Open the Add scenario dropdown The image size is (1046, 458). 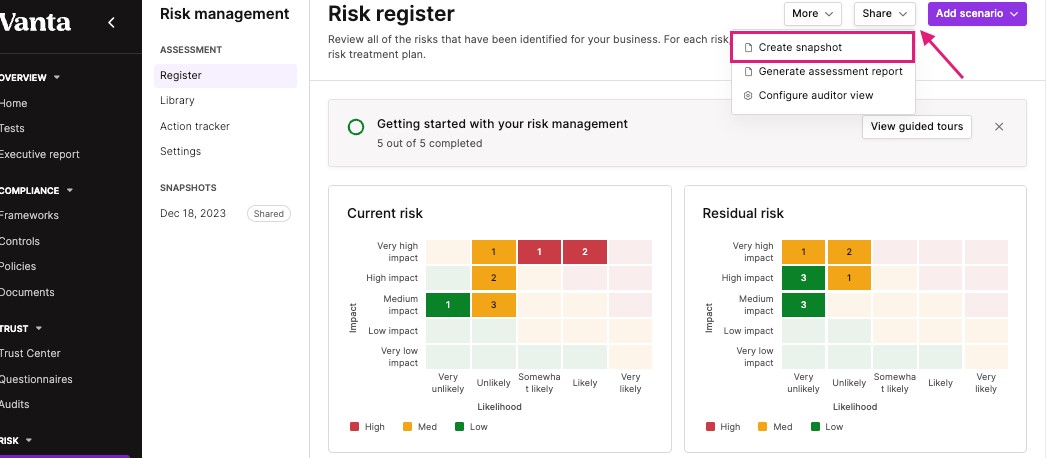click(977, 13)
